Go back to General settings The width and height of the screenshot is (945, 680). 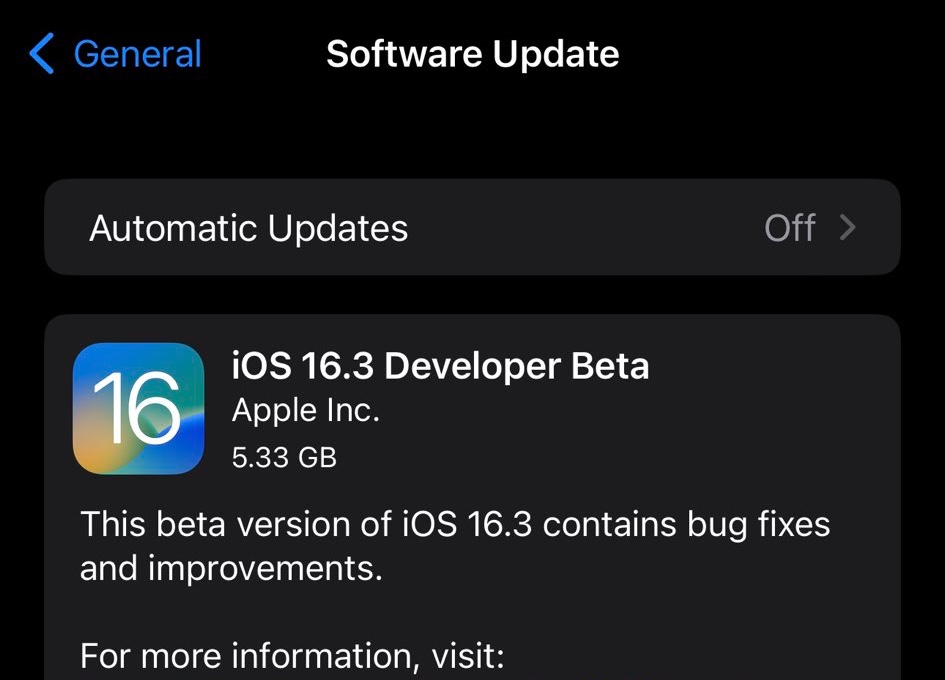pyautogui.click(x=115, y=54)
